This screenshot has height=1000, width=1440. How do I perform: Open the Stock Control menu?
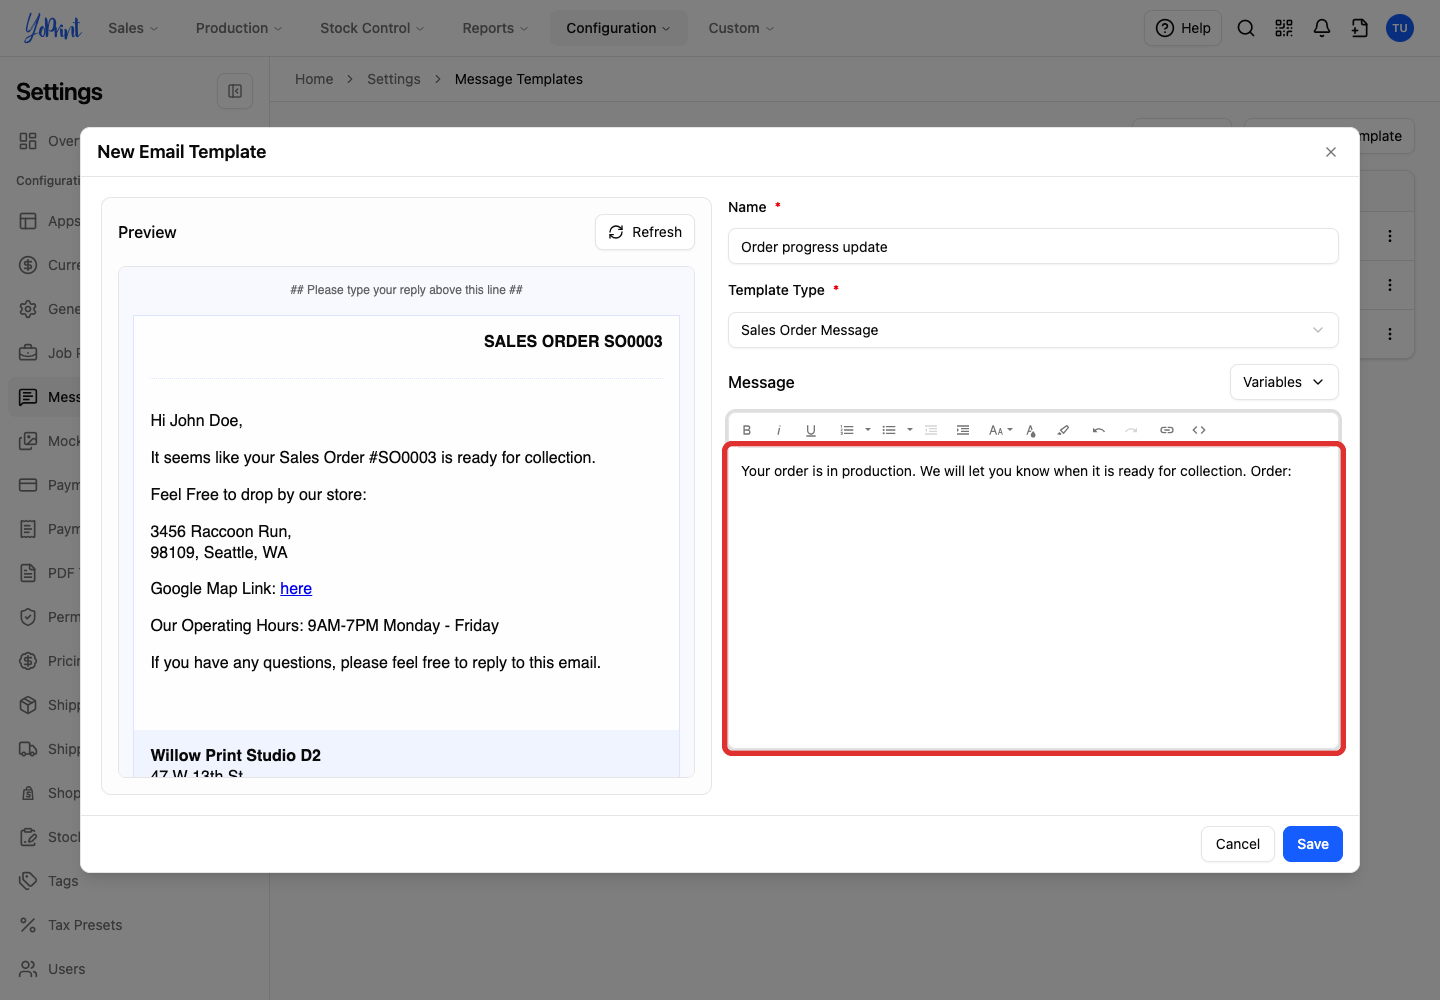372,28
